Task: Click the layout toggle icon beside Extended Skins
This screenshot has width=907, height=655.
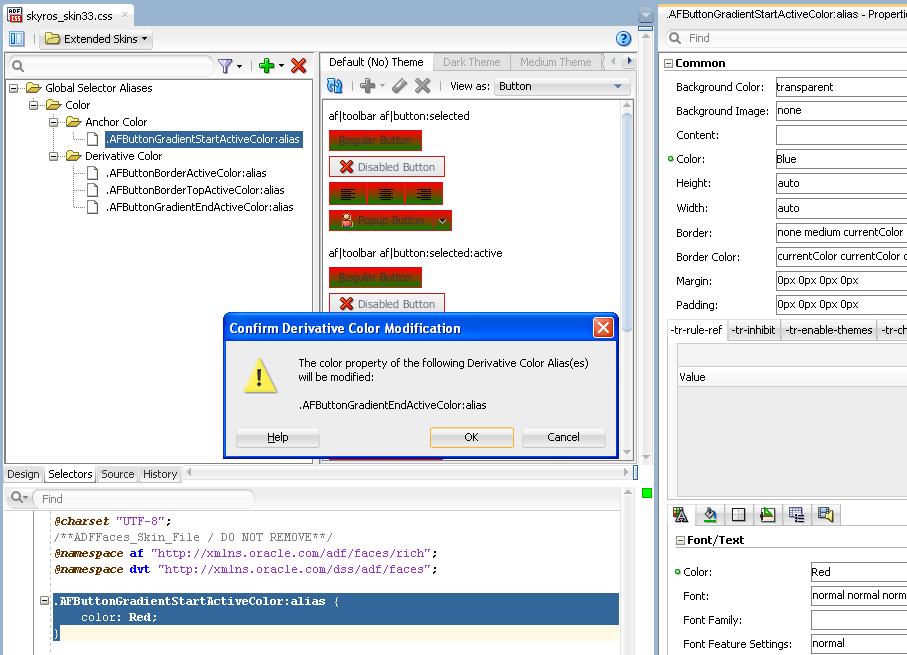Action: click(17, 39)
